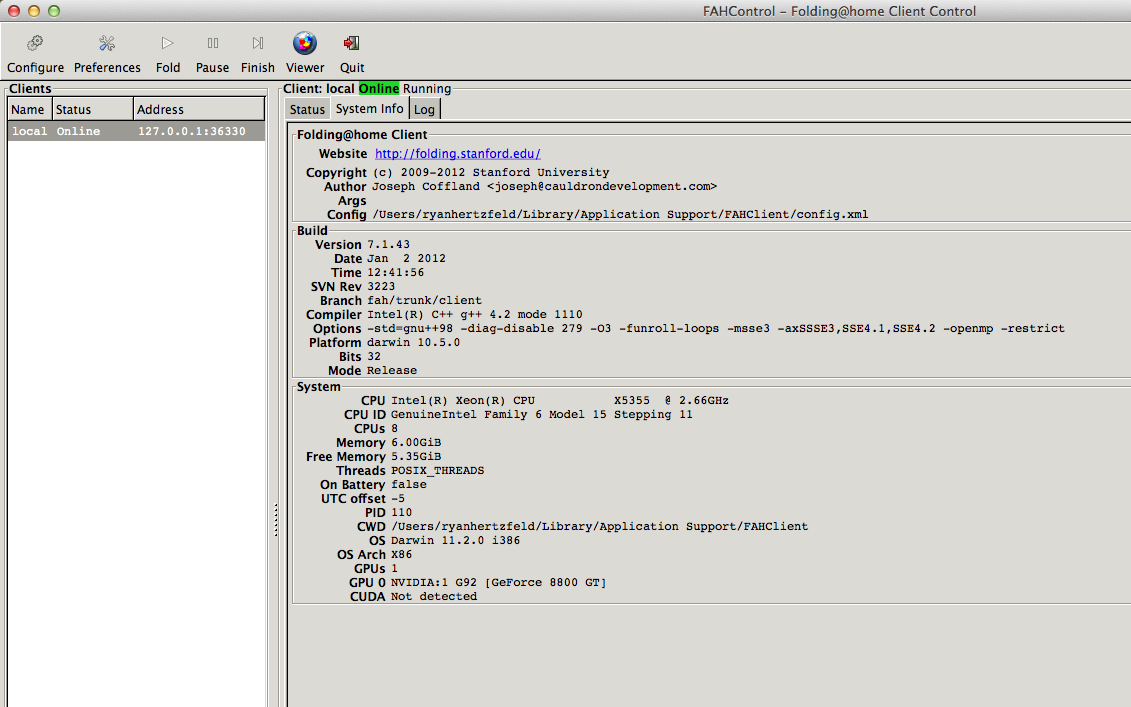Click the red close window button
The height and width of the screenshot is (707, 1131).
(x=13, y=11)
